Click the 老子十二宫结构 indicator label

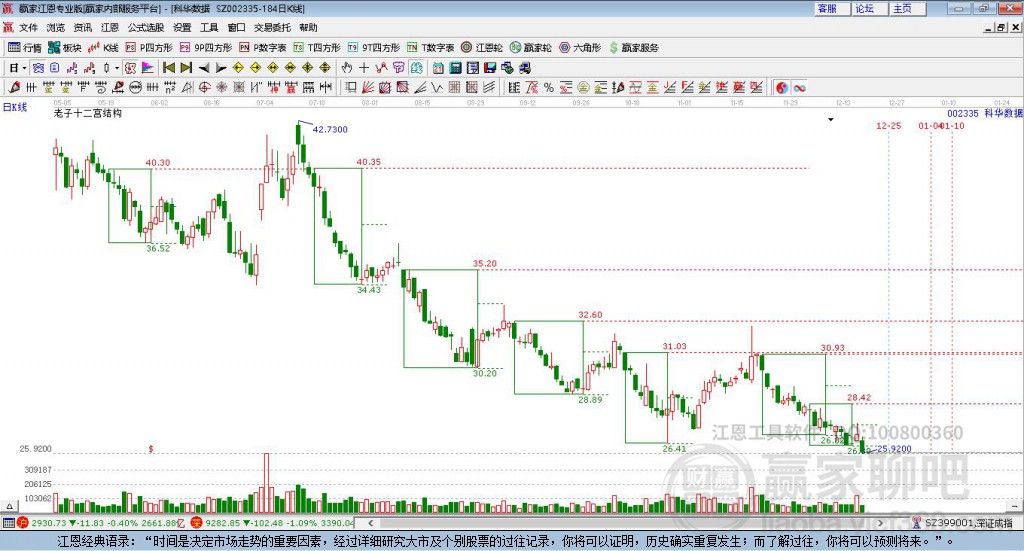coord(88,113)
